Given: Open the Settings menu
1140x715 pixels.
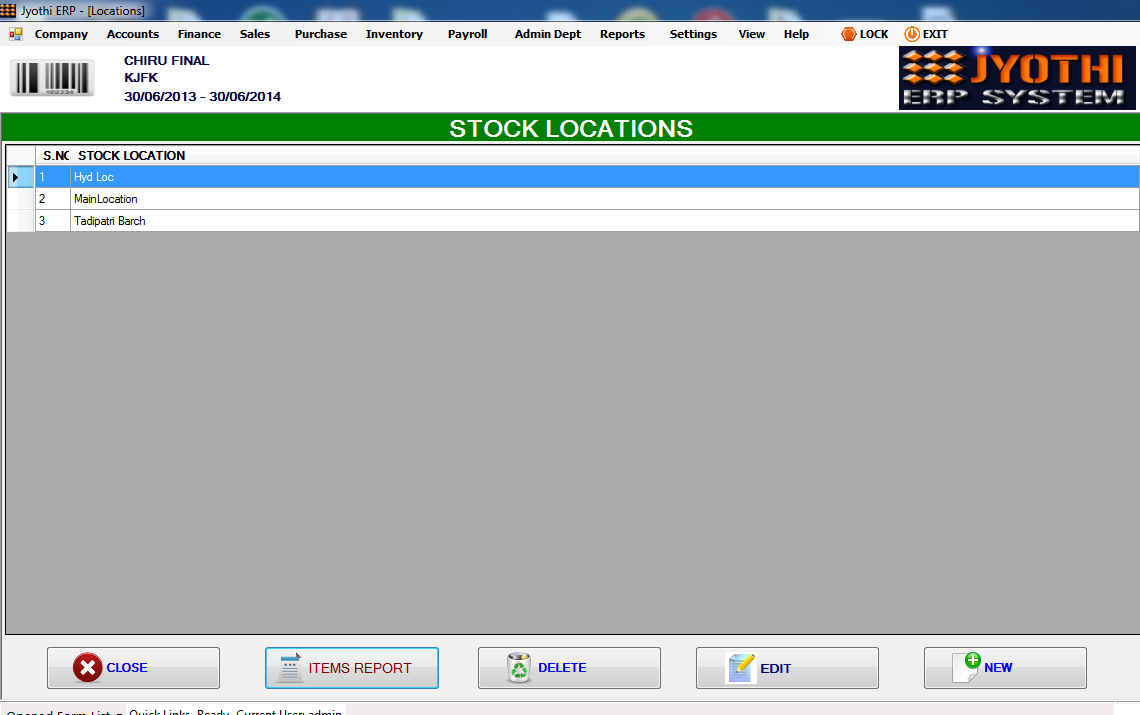Looking at the screenshot, I should coord(693,33).
